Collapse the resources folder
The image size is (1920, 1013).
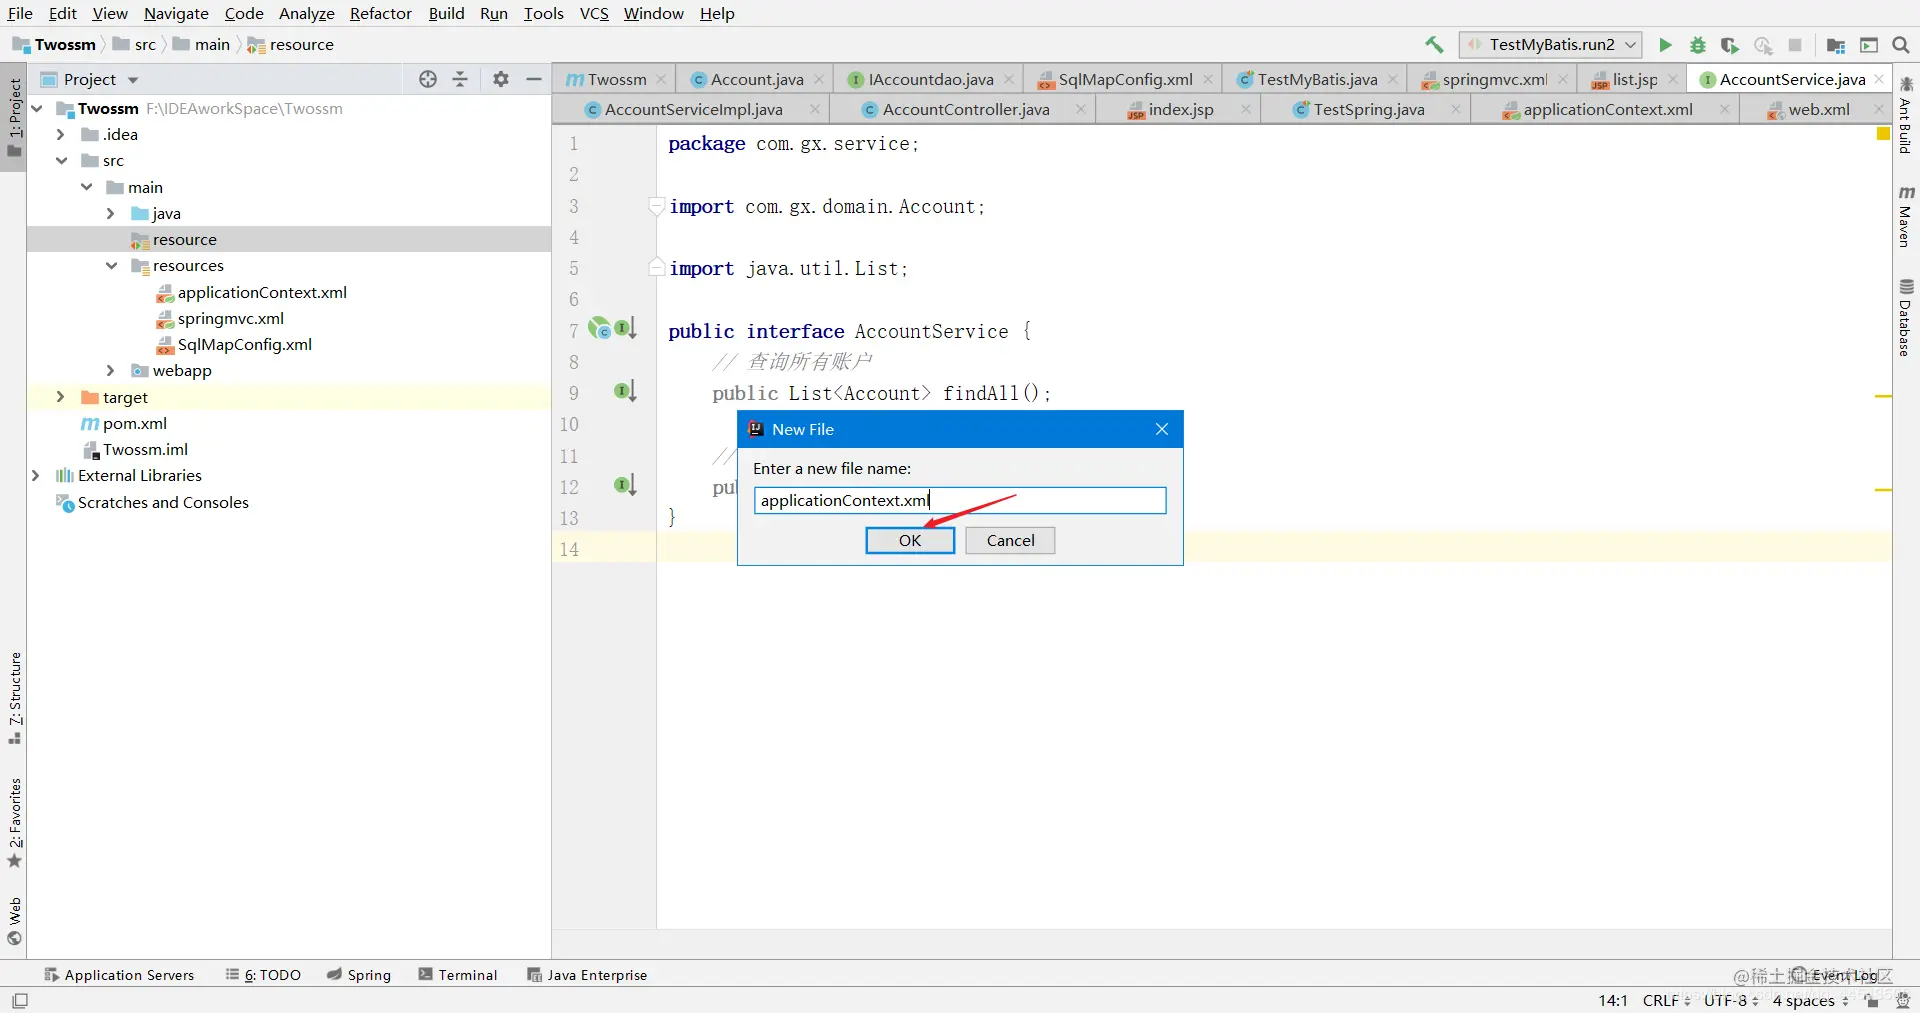click(111, 265)
